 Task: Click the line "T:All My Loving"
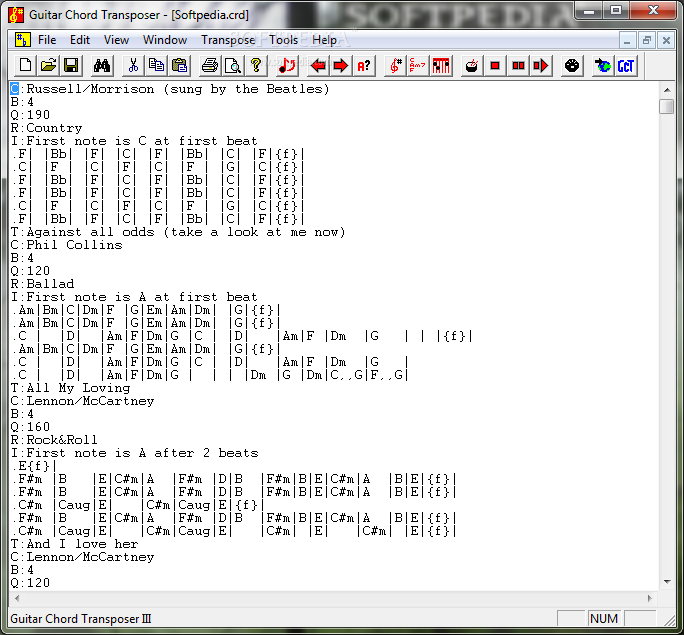70,388
